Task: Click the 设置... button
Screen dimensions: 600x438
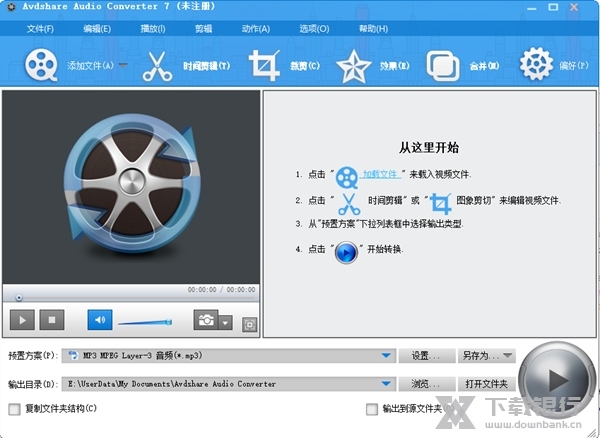Action: tap(427, 356)
